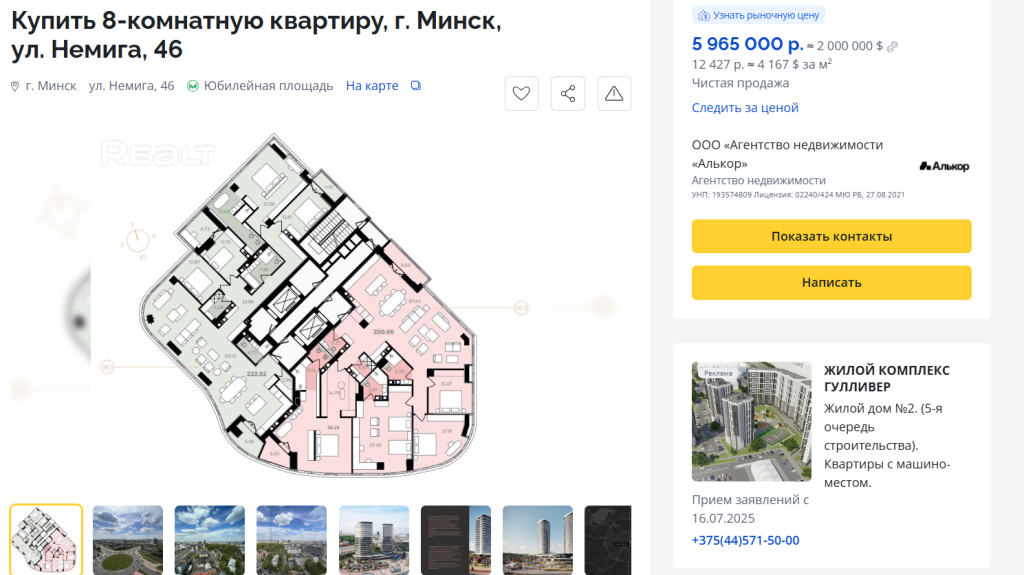The image size is (1024, 575).
Task: Click the Алькор agency logo
Action: (x=944, y=166)
